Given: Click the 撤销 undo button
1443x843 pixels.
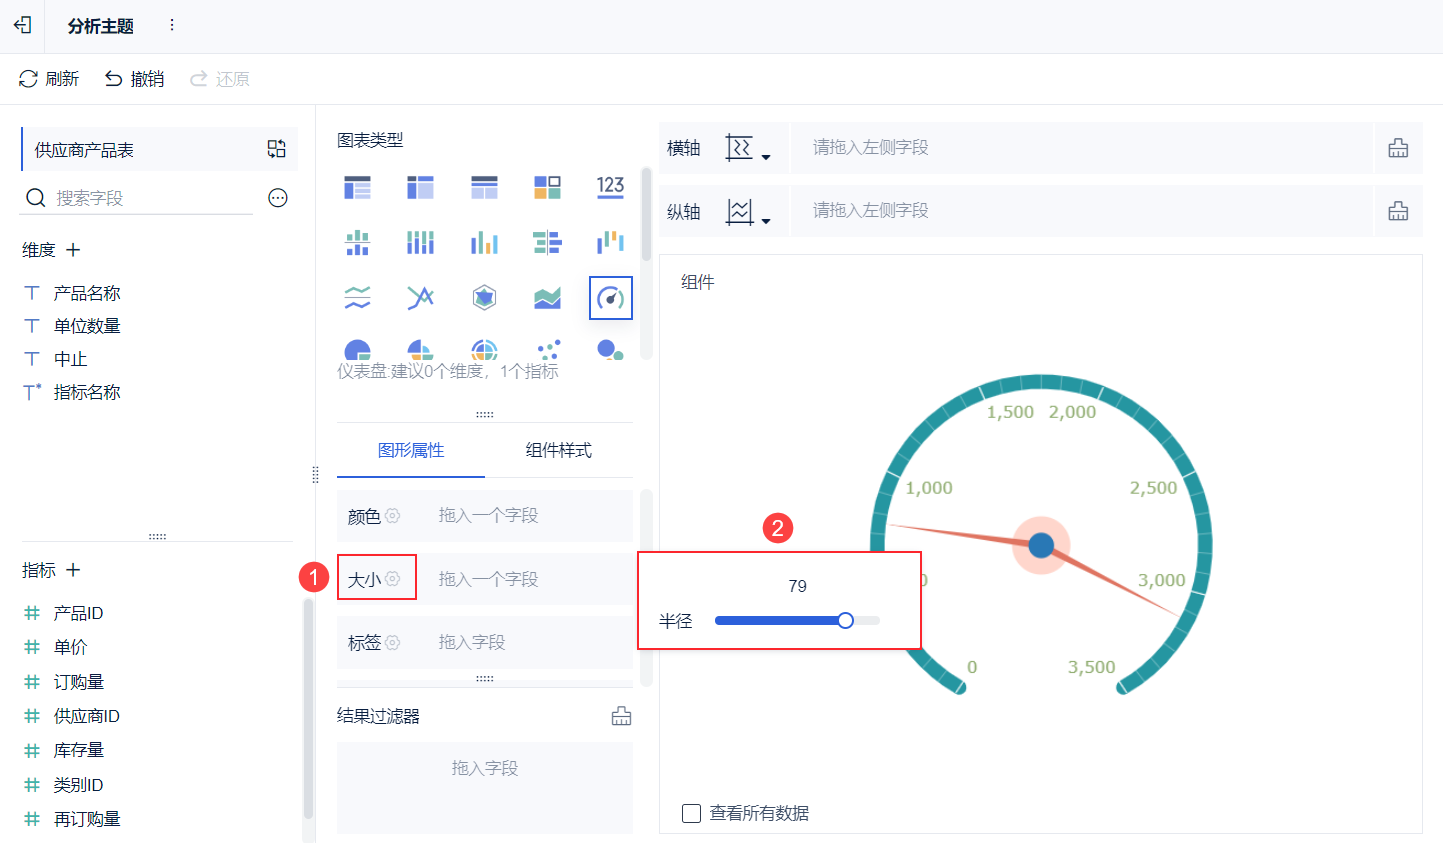Looking at the screenshot, I should (133, 78).
